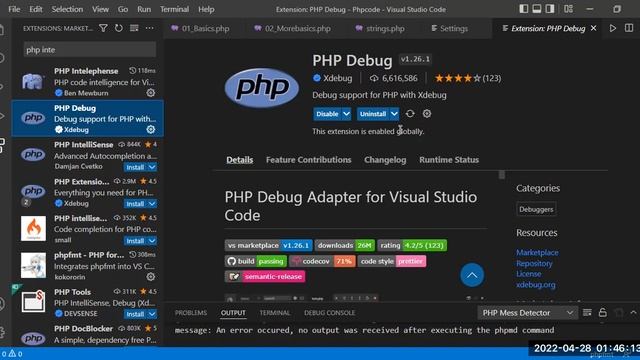Switch to the 01_Basics.php tab
The image size is (640, 360).
pos(200,29)
